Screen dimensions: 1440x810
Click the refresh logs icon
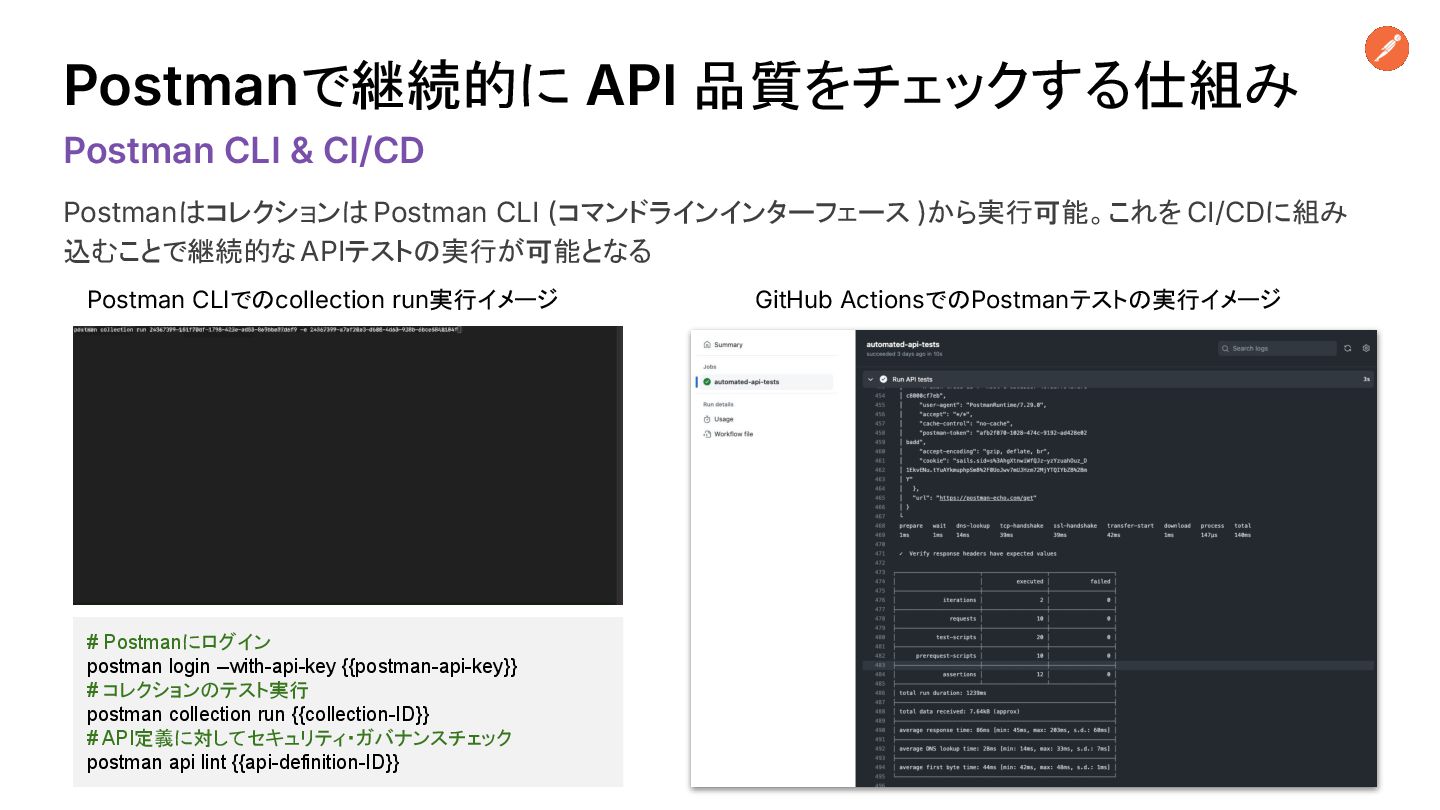click(1348, 348)
